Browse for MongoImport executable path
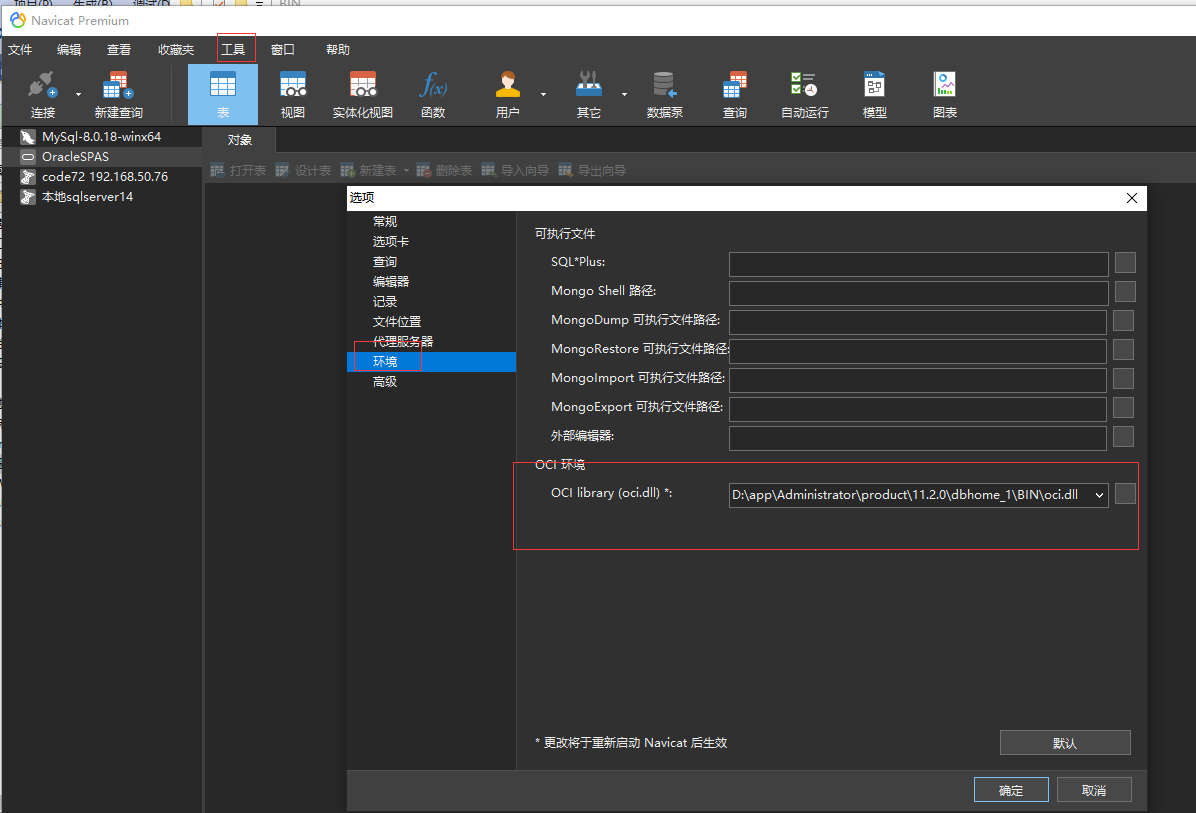1196x813 pixels. click(x=1124, y=378)
